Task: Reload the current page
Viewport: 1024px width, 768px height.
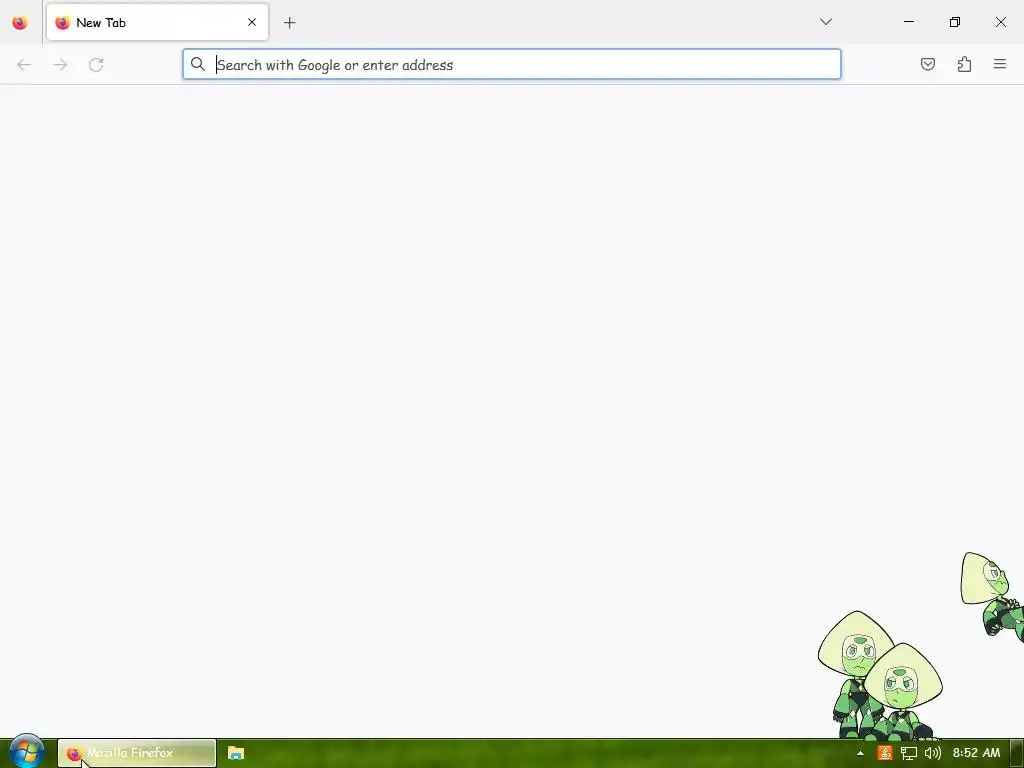Action: pos(96,65)
